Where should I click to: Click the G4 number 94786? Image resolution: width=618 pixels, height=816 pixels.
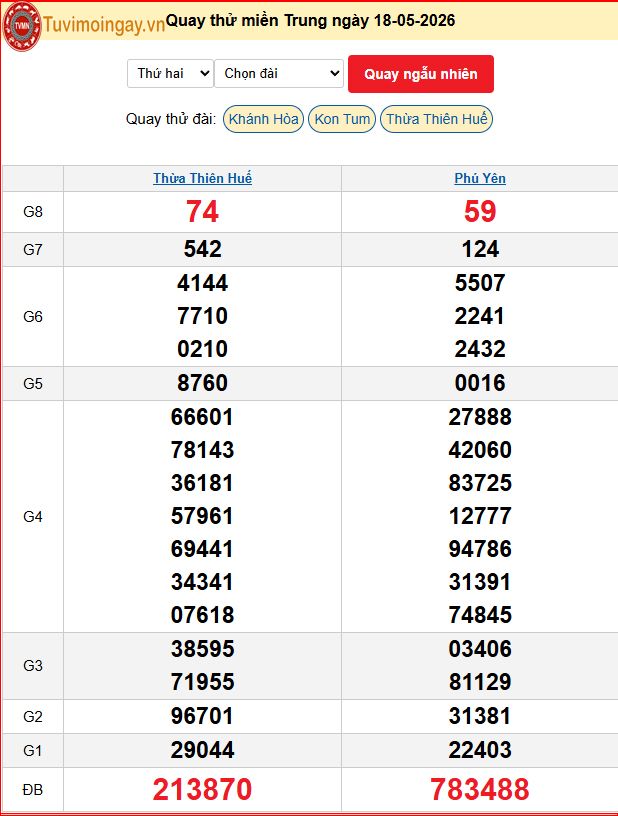pos(480,549)
